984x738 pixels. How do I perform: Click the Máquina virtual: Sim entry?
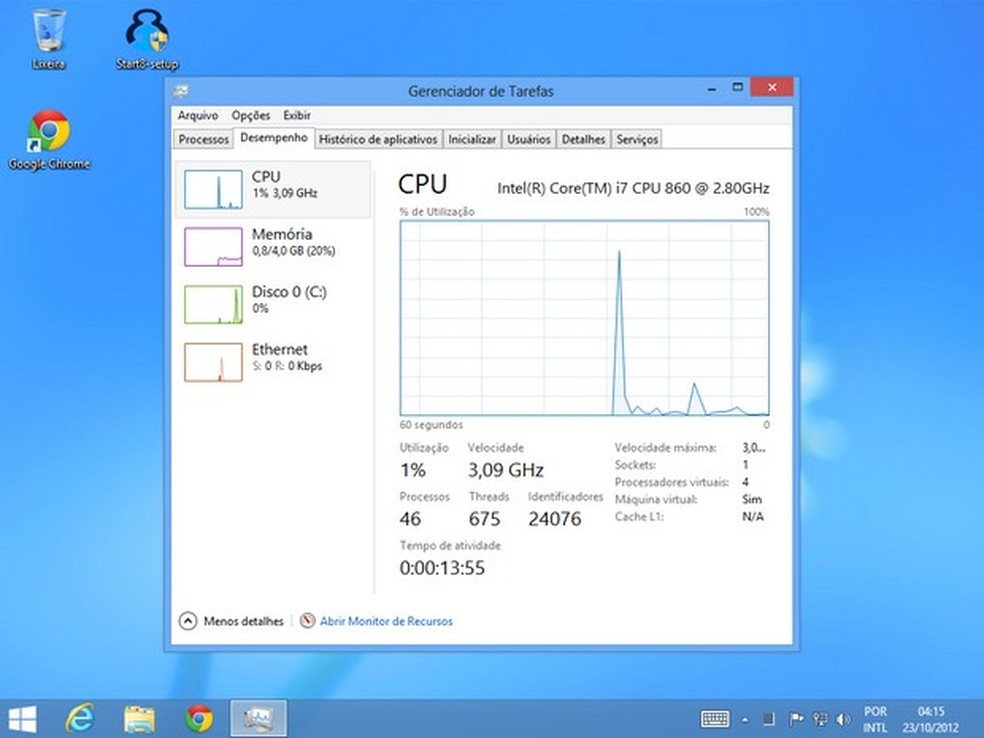[688, 500]
